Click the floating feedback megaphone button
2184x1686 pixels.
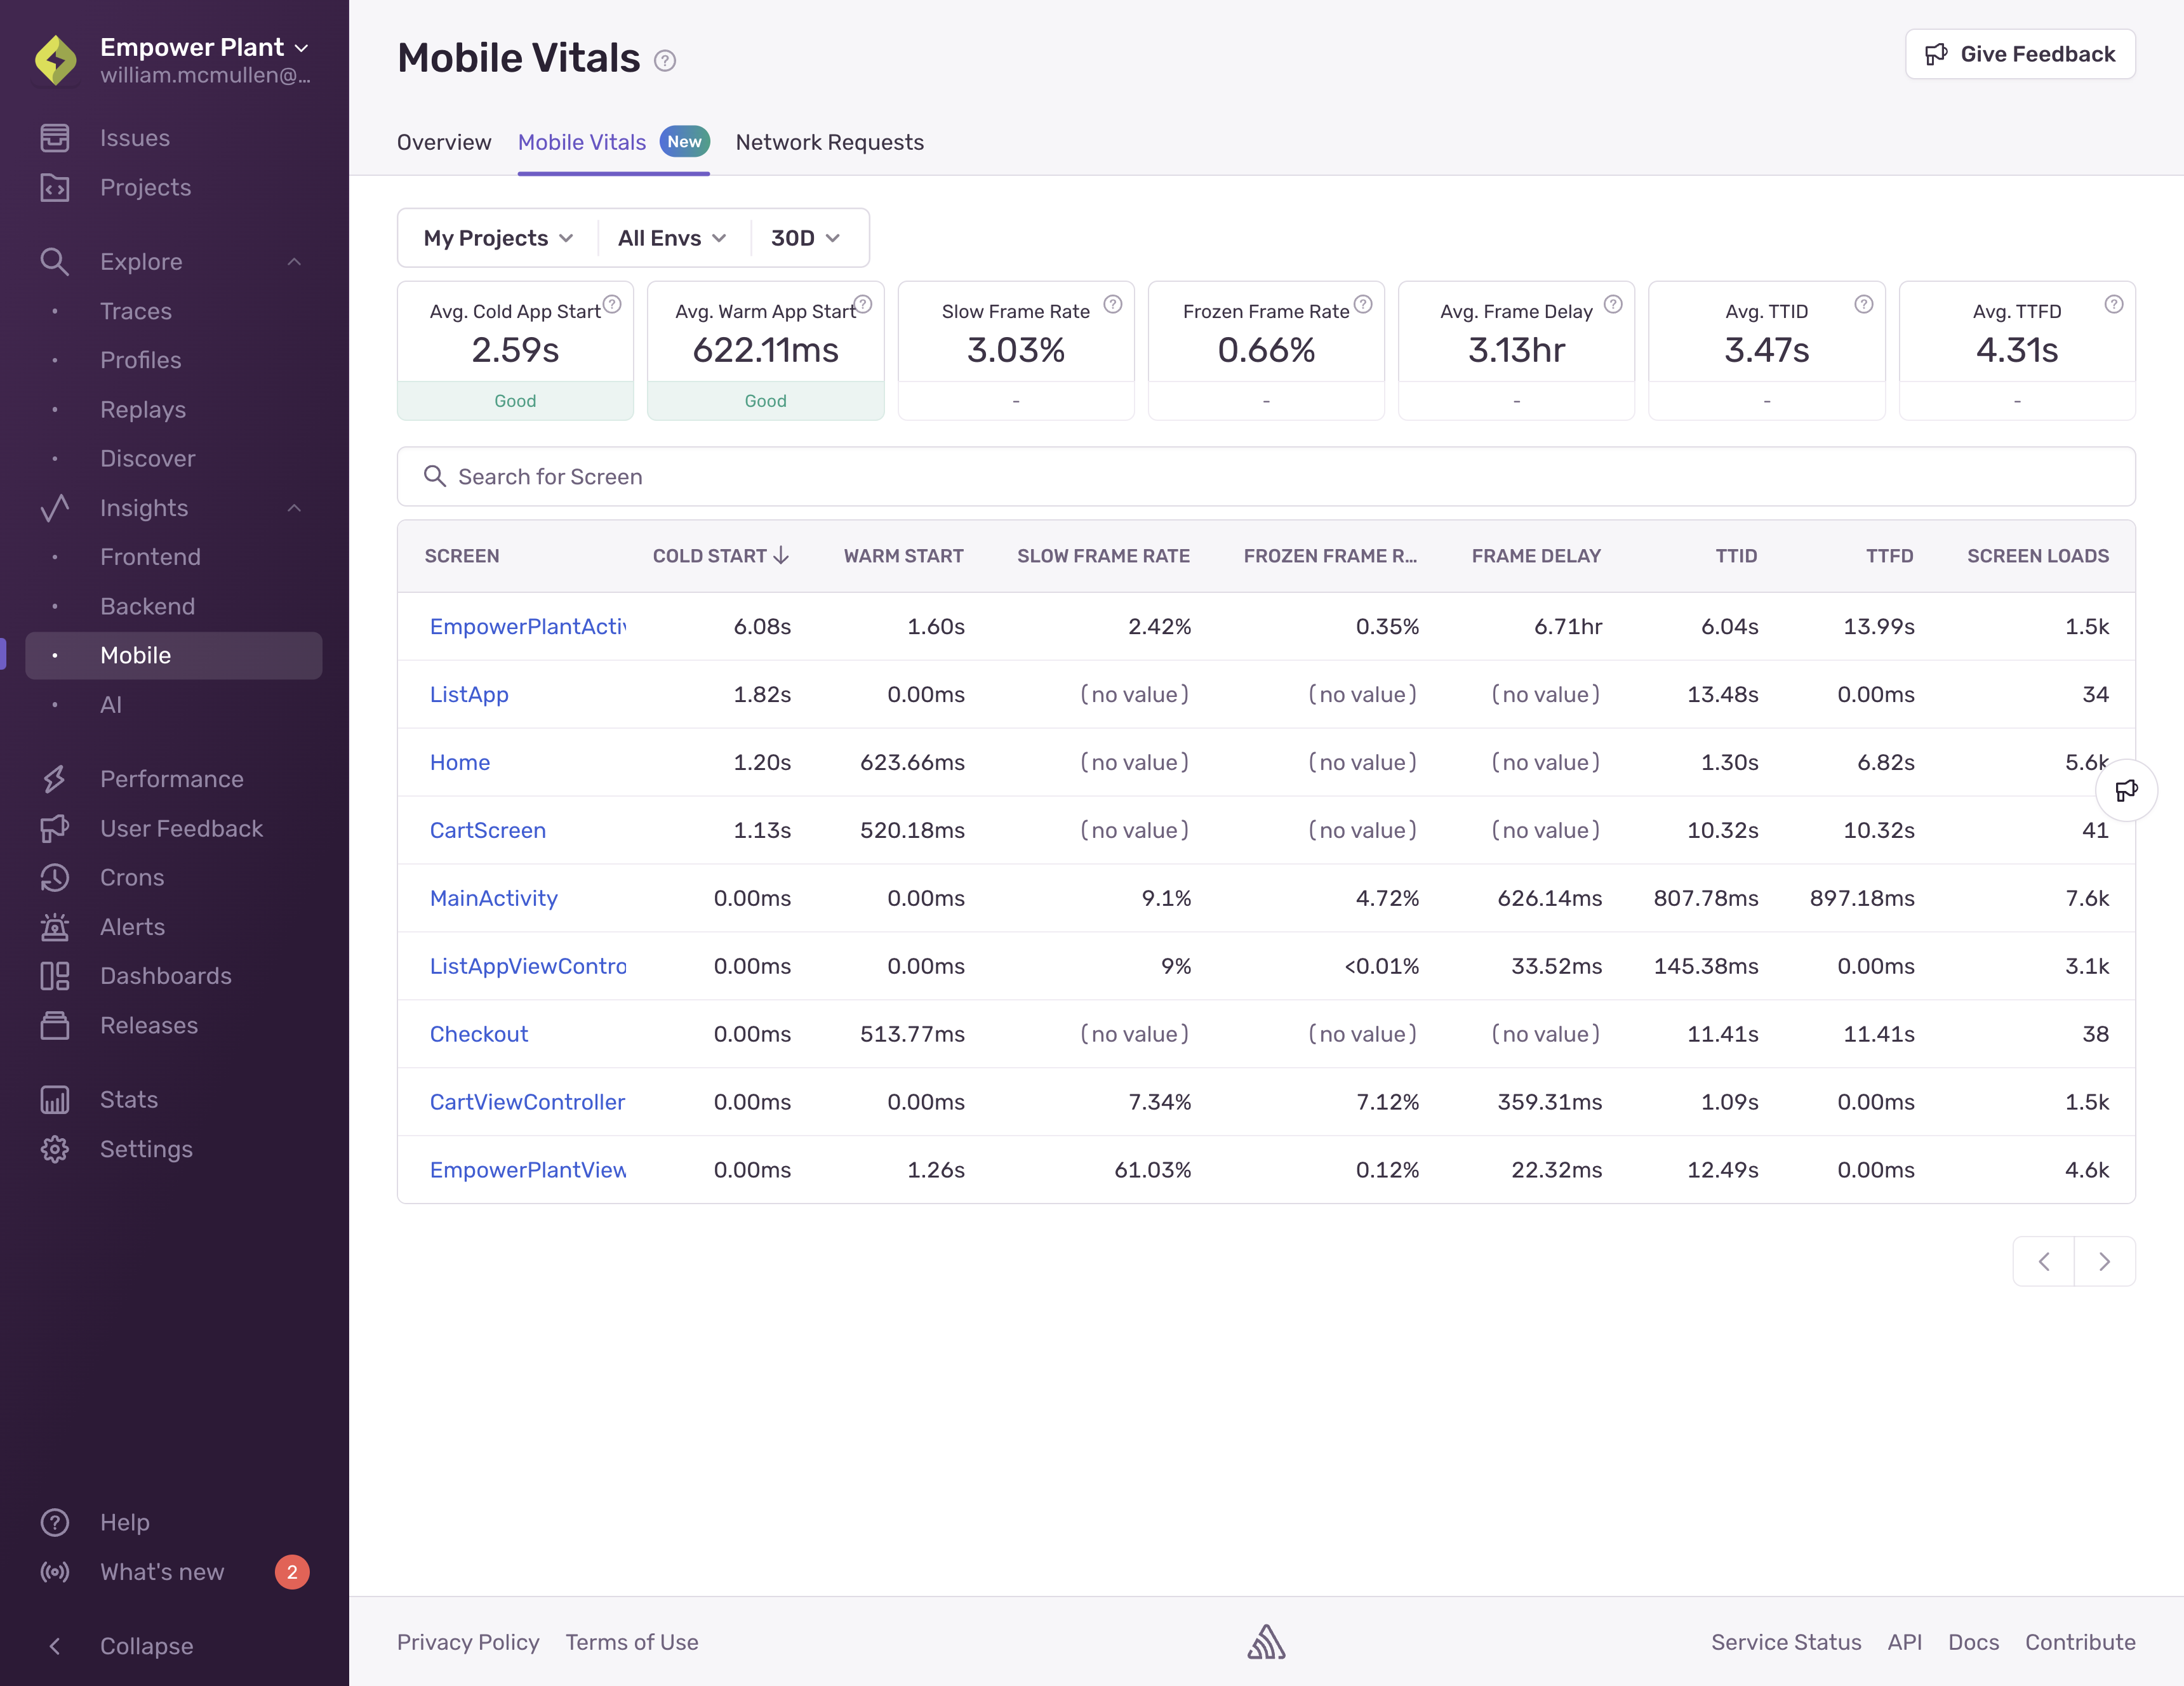coord(2126,790)
